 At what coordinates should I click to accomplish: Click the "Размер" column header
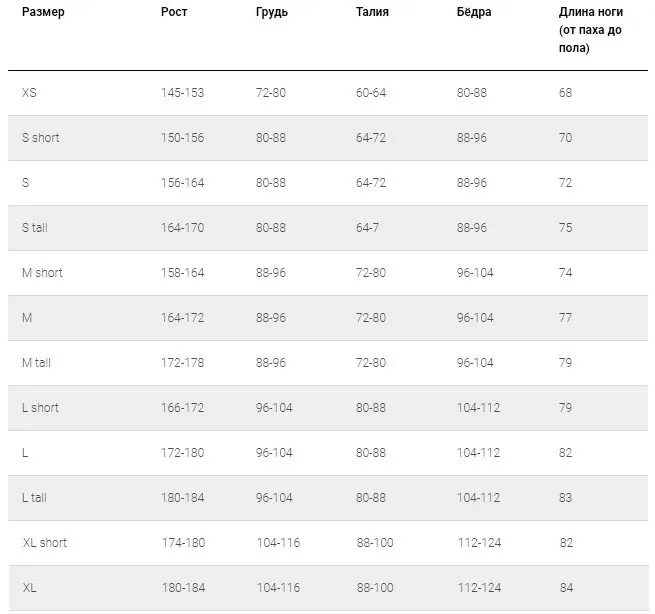[x=43, y=13]
